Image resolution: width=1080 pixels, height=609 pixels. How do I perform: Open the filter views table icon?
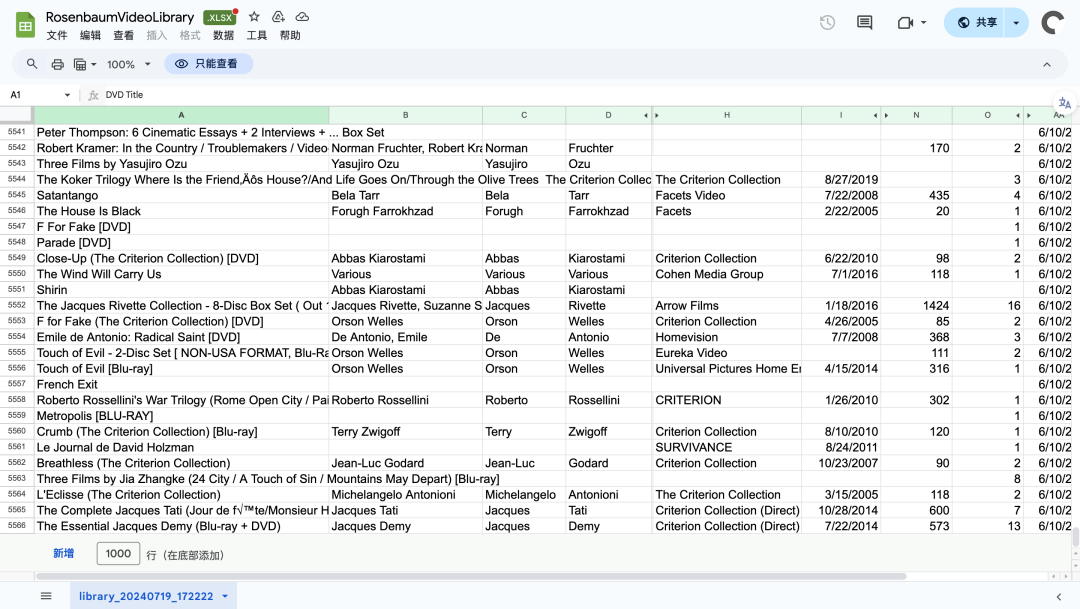point(80,64)
